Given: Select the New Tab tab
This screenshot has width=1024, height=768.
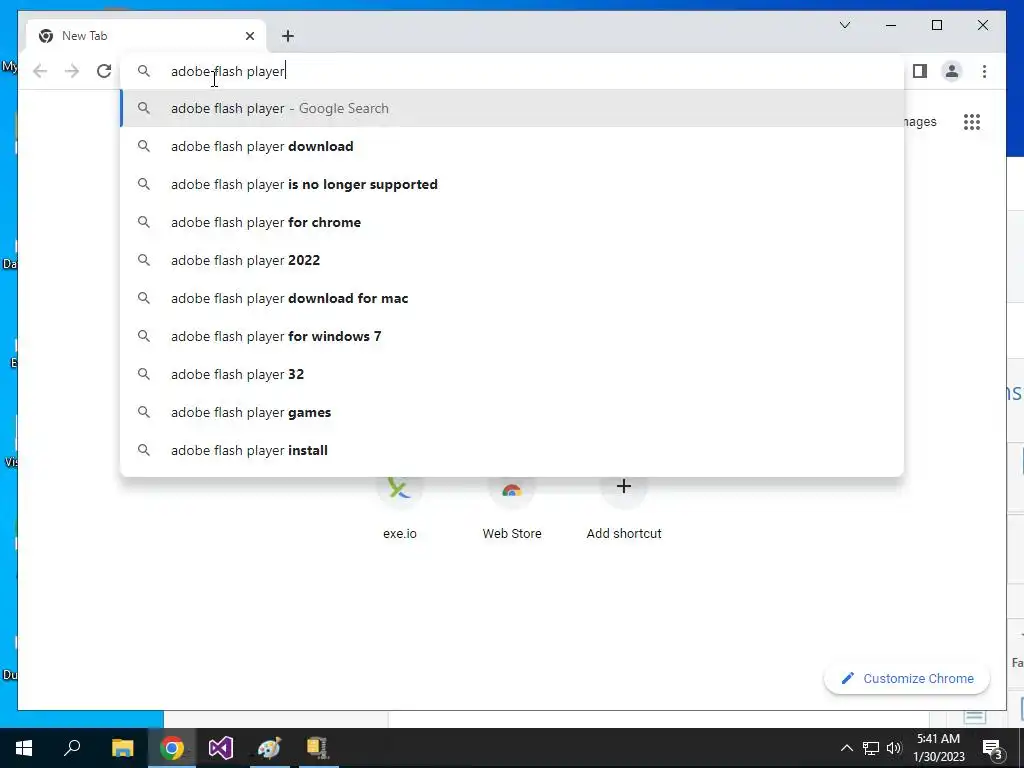Looking at the screenshot, I should pos(146,36).
